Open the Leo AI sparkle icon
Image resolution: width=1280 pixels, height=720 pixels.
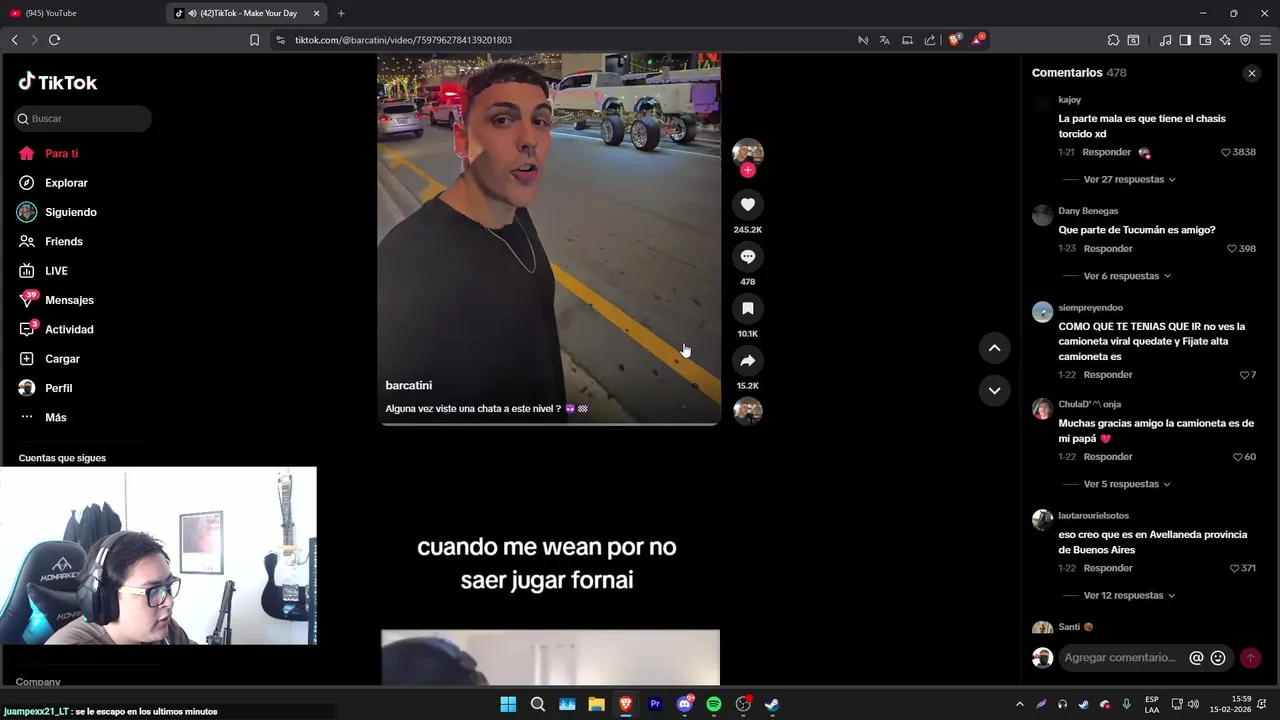coord(1225,40)
